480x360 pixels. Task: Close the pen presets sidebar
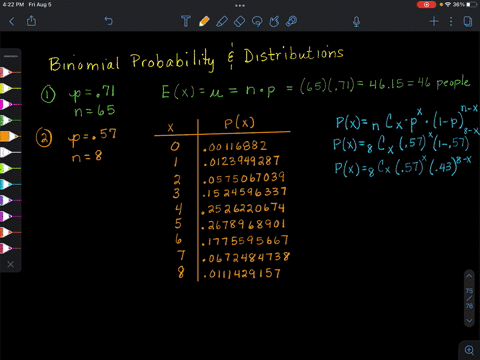(x=11, y=264)
